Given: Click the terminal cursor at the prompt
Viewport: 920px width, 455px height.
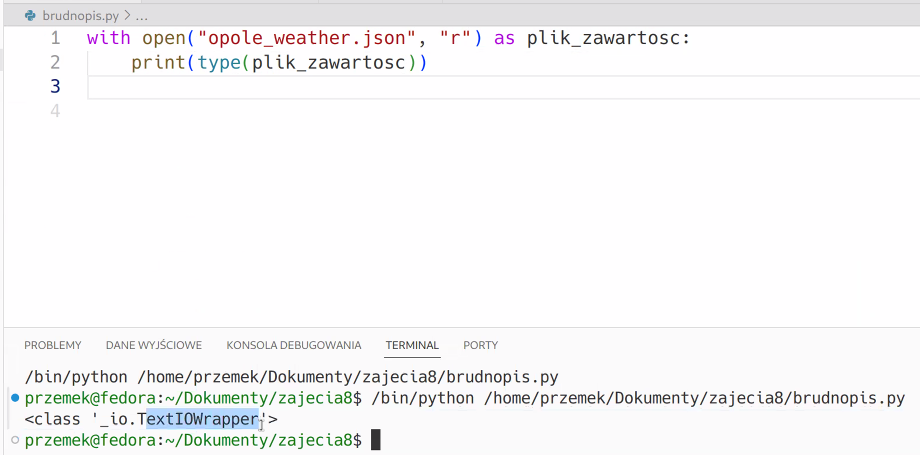Looking at the screenshot, I should pyautogui.click(x=376, y=439).
